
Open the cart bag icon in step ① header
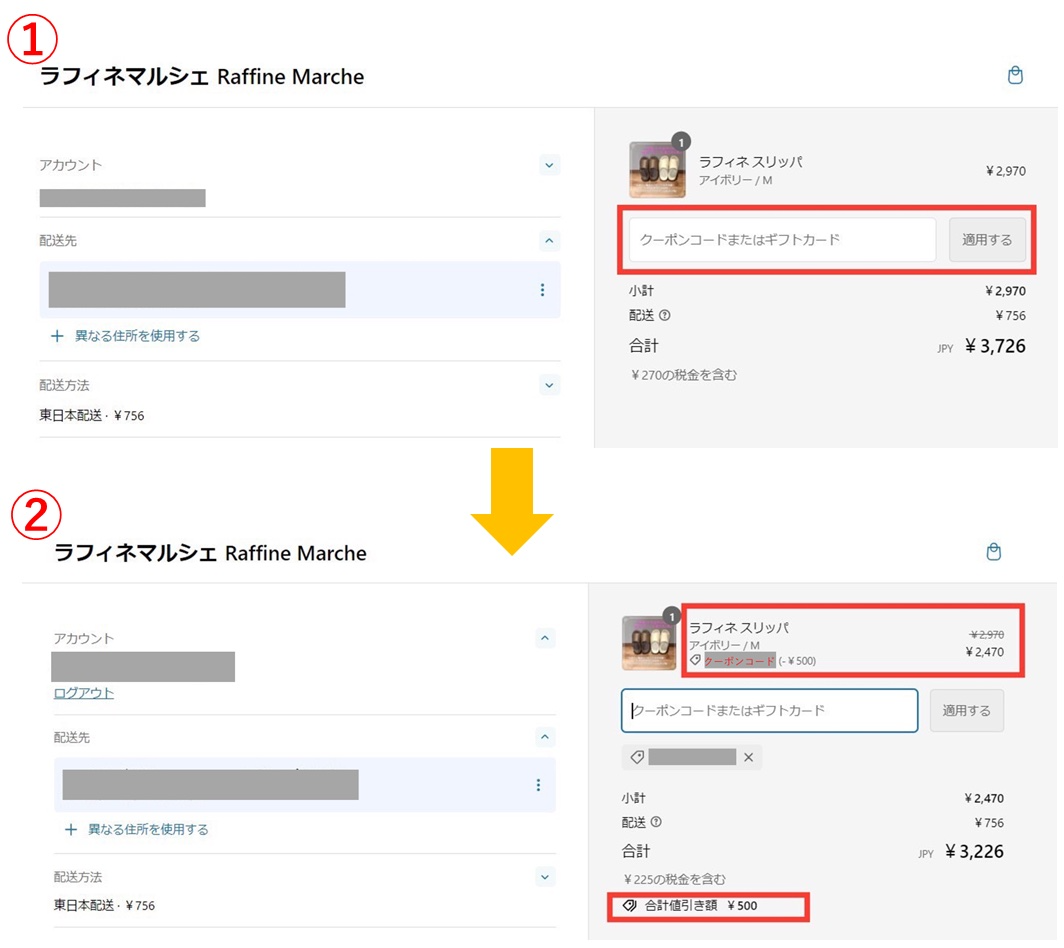[1015, 76]
